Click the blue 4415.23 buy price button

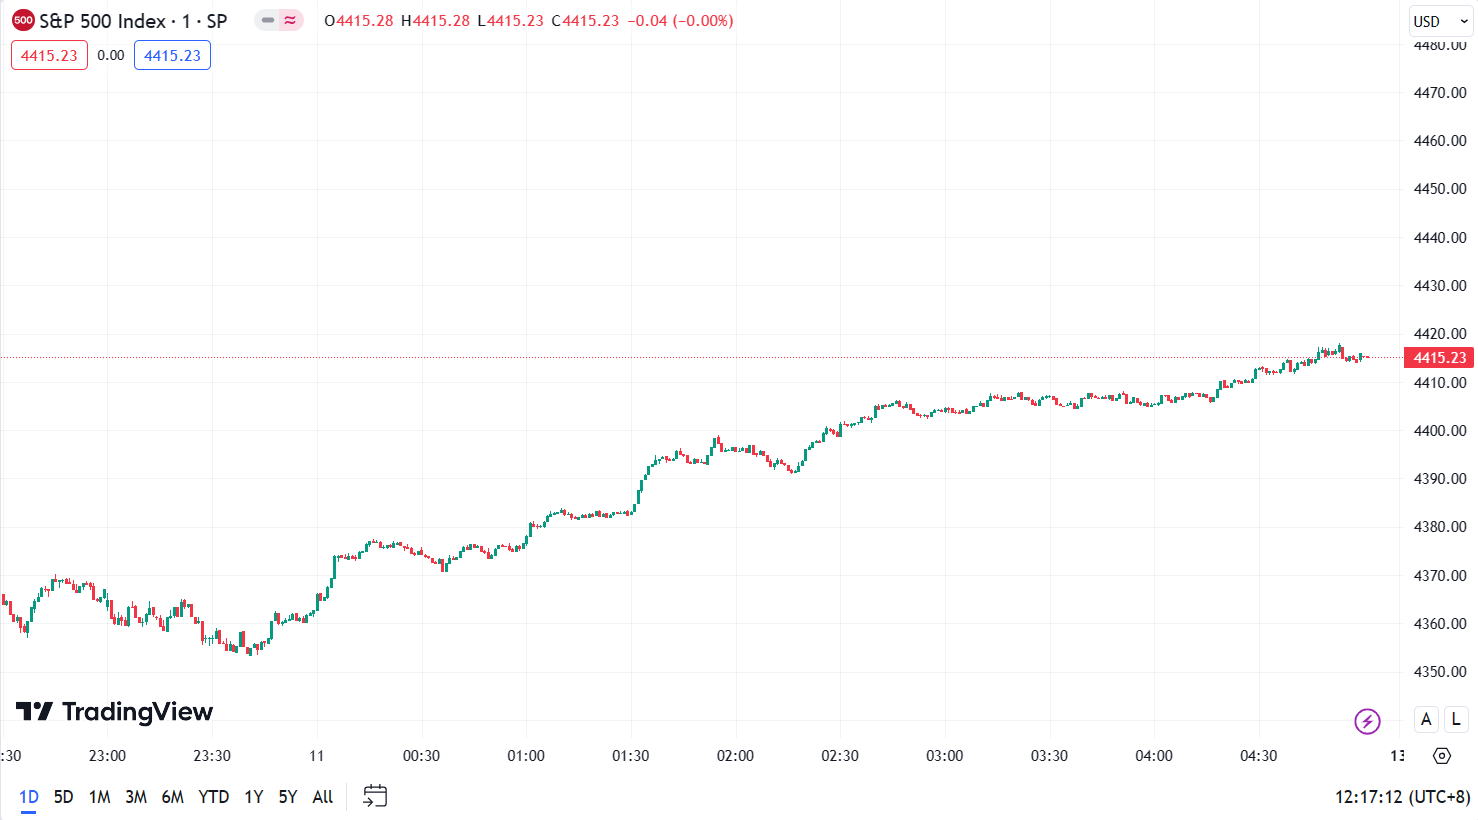point(172,56)
